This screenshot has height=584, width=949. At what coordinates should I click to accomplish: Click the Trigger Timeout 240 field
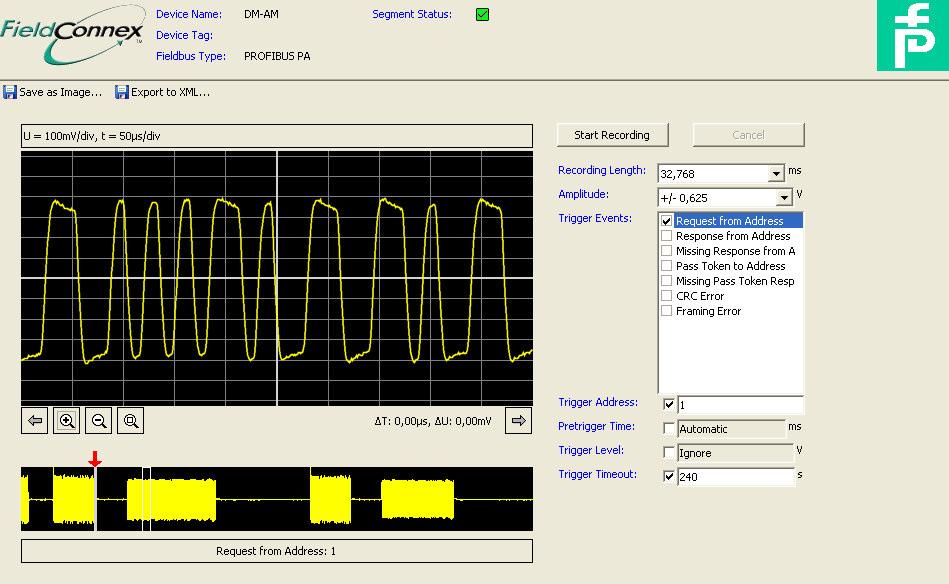coord(735,477)
